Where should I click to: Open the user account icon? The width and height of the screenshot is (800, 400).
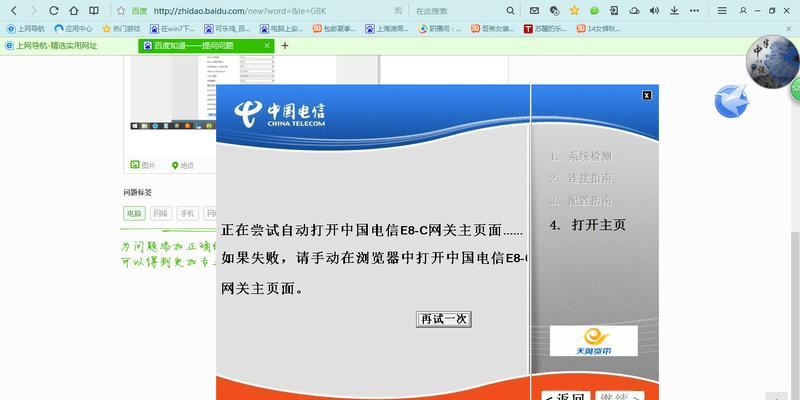click(x=743, y=11)
